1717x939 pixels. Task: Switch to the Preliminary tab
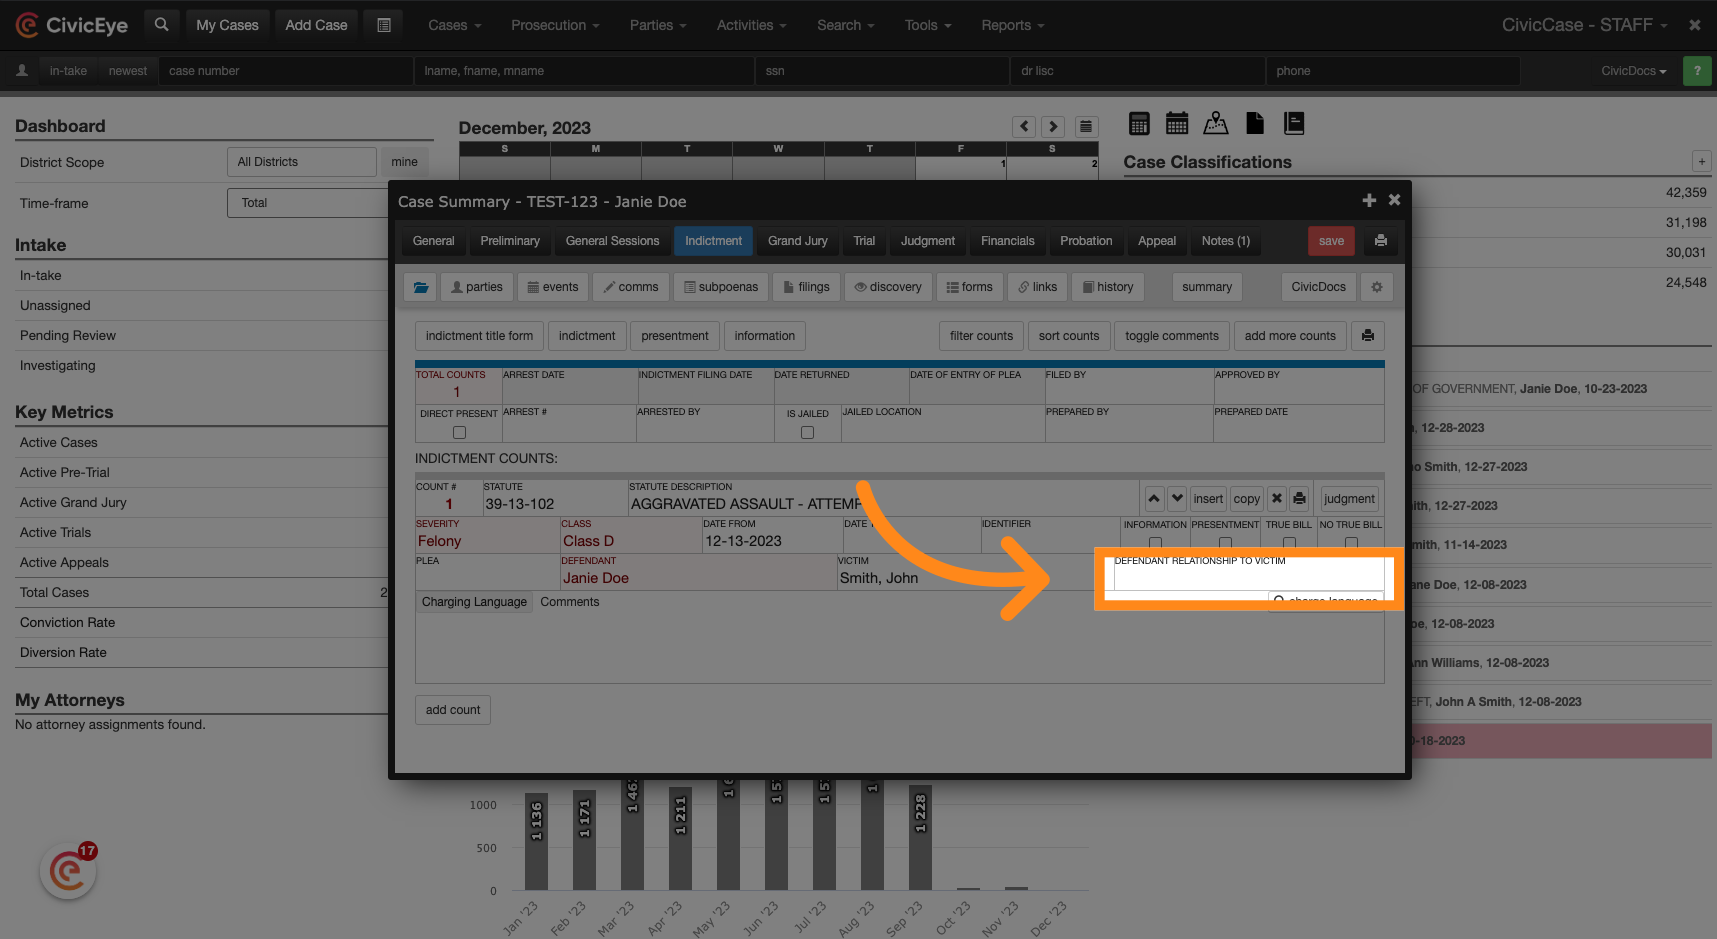[x=510, y=241]
